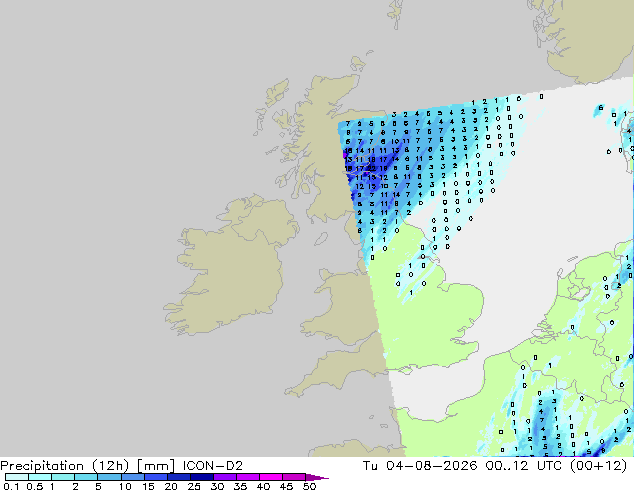Click the legend swatch between 15 and 20

[155, 477]
